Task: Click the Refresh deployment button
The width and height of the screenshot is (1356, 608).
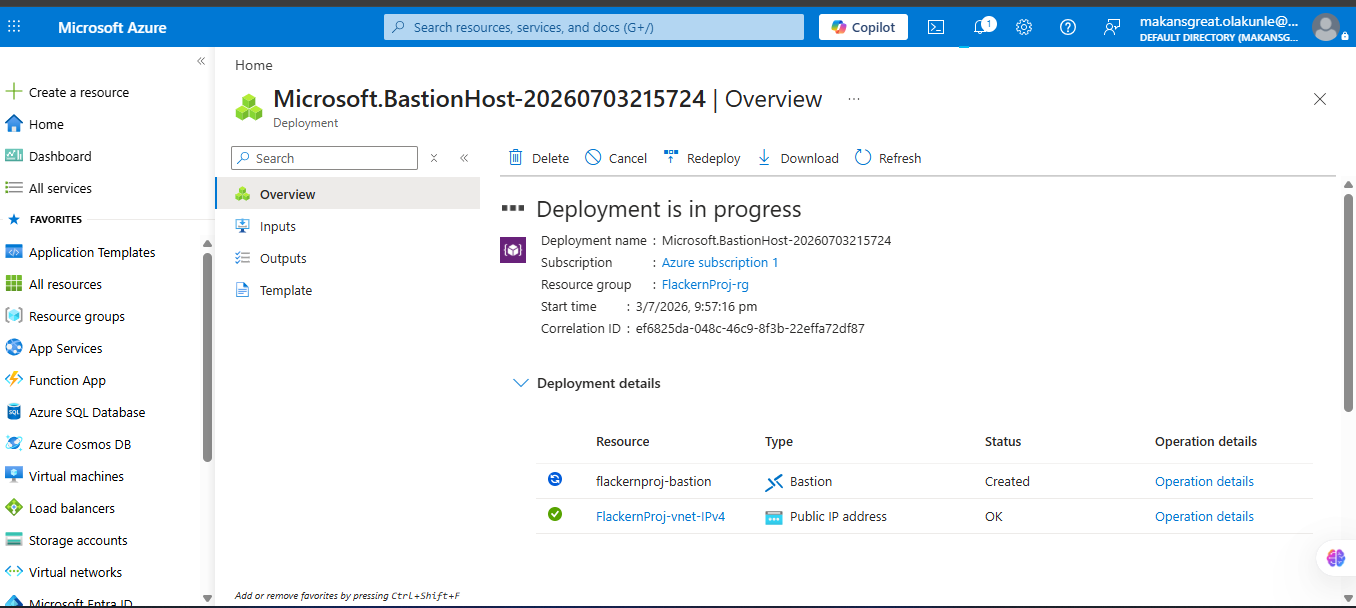Action: click(x=888, y=158)
